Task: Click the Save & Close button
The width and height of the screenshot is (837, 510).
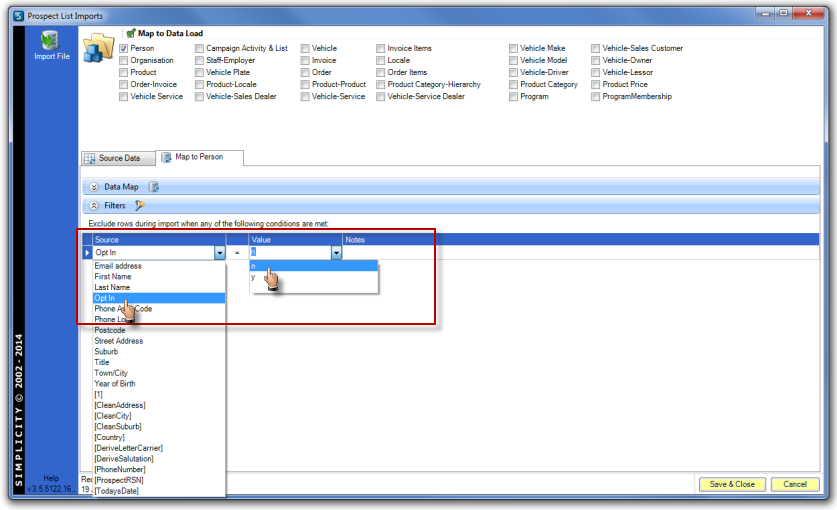Action: click(732, 484)
